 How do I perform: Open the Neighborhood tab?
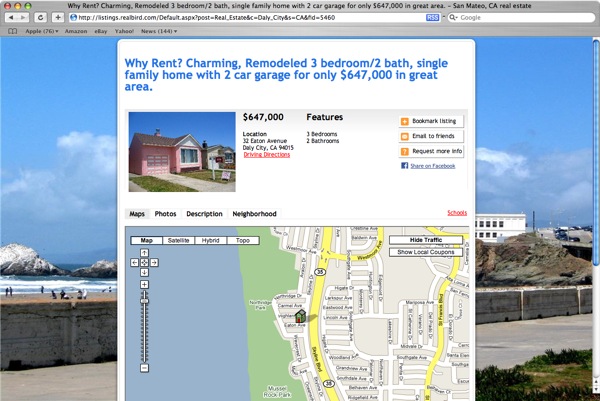pos(254,214)
